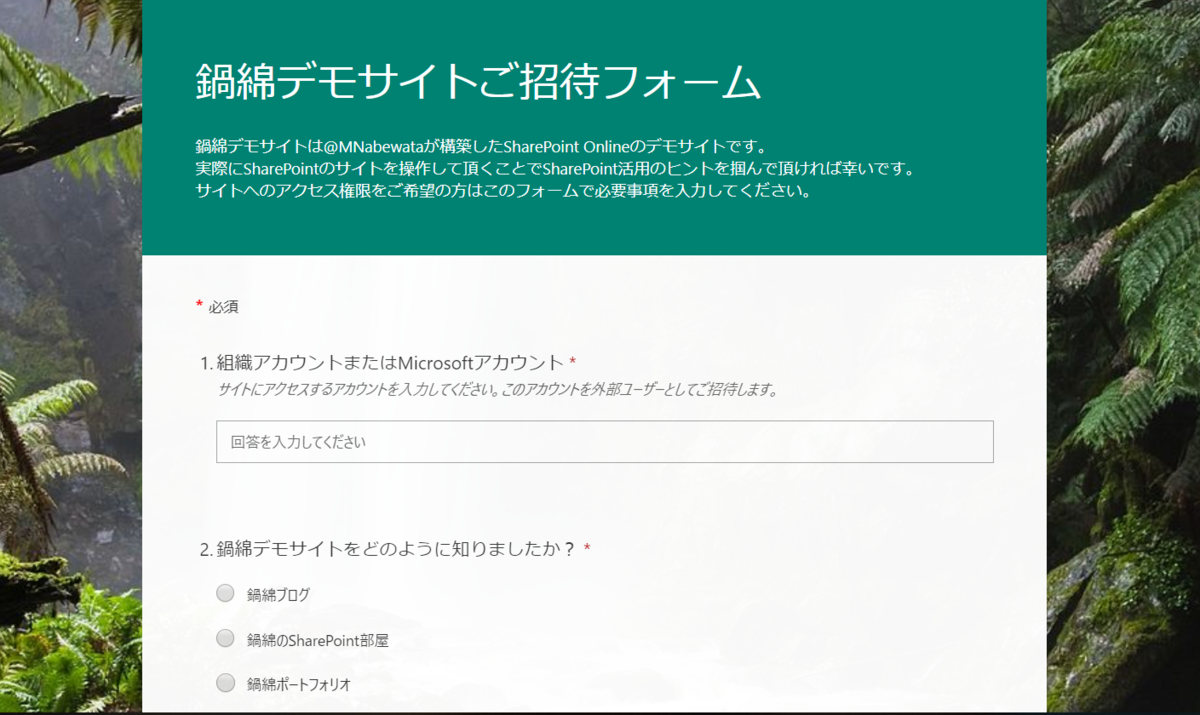Choose the 鍋綿のSharePoint部屋 option

(225, 638)
